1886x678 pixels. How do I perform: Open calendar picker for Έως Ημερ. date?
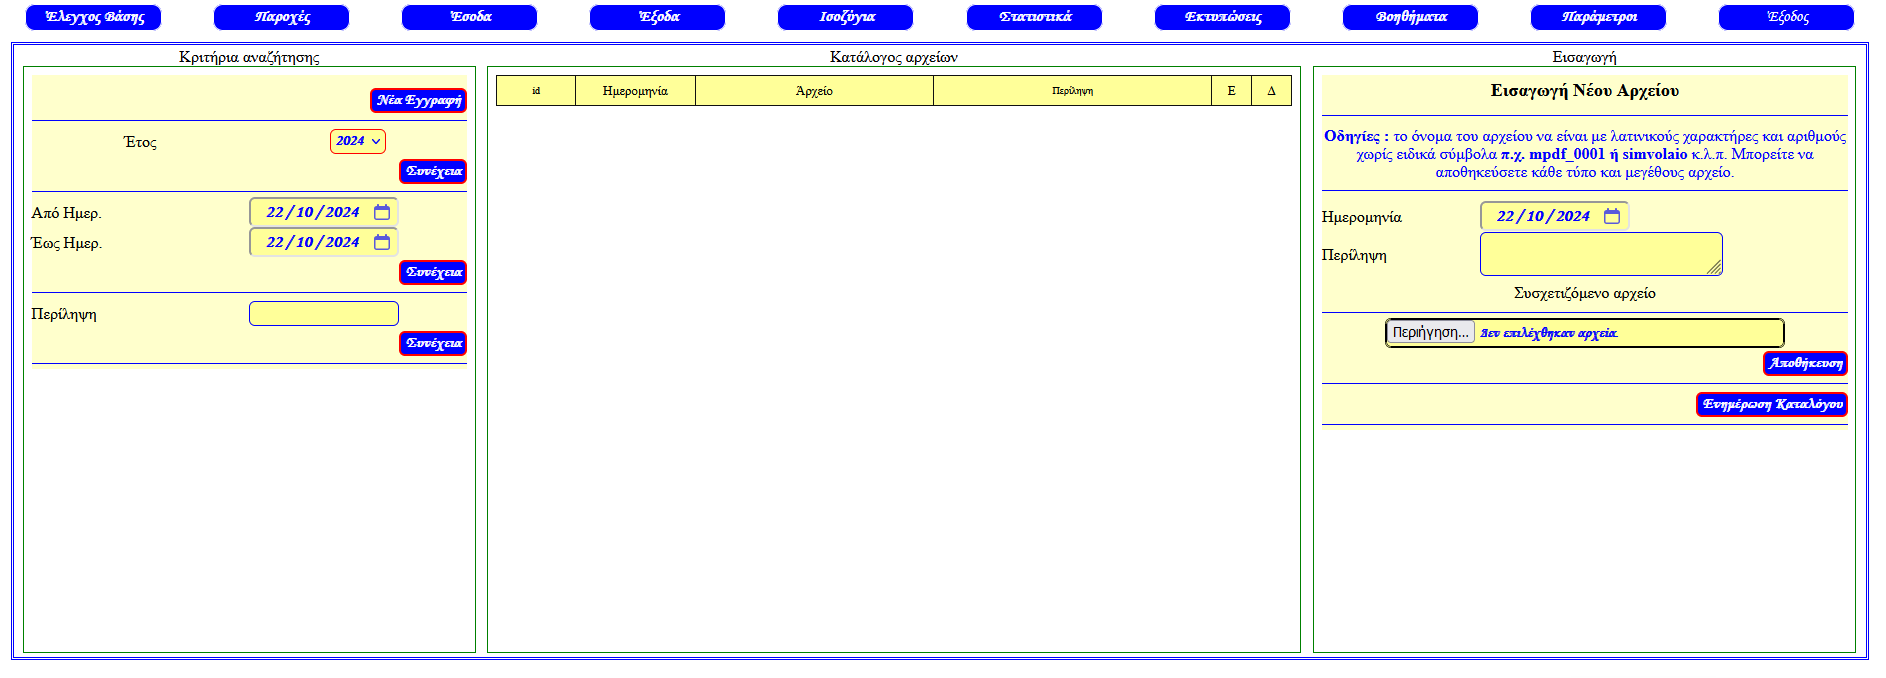tap(382, 242)
